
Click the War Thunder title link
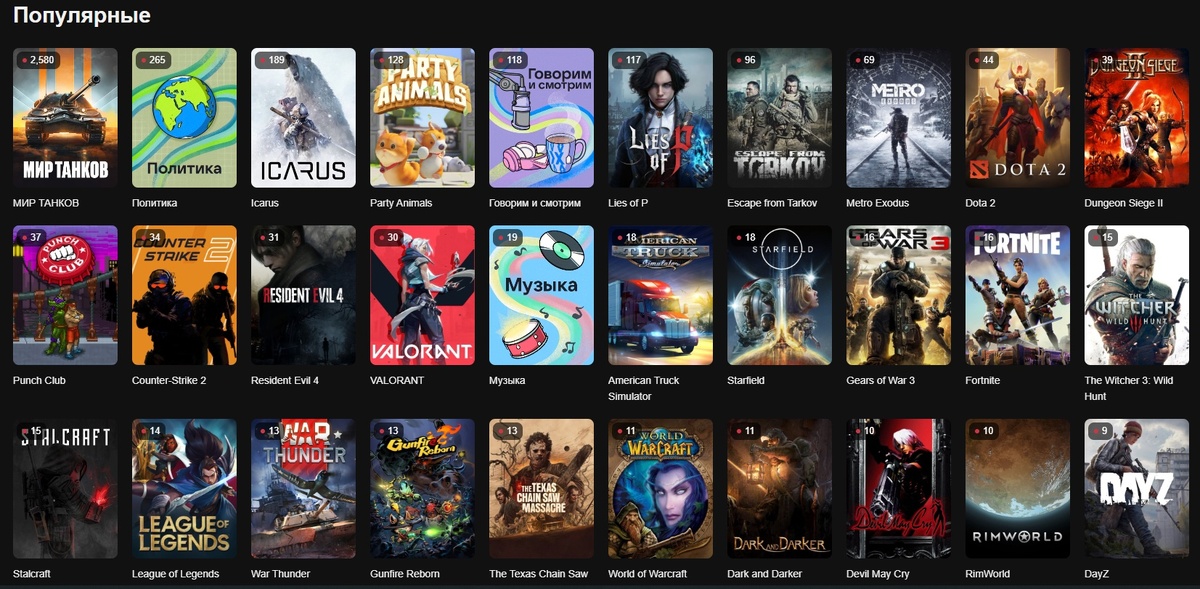(281, 574)
